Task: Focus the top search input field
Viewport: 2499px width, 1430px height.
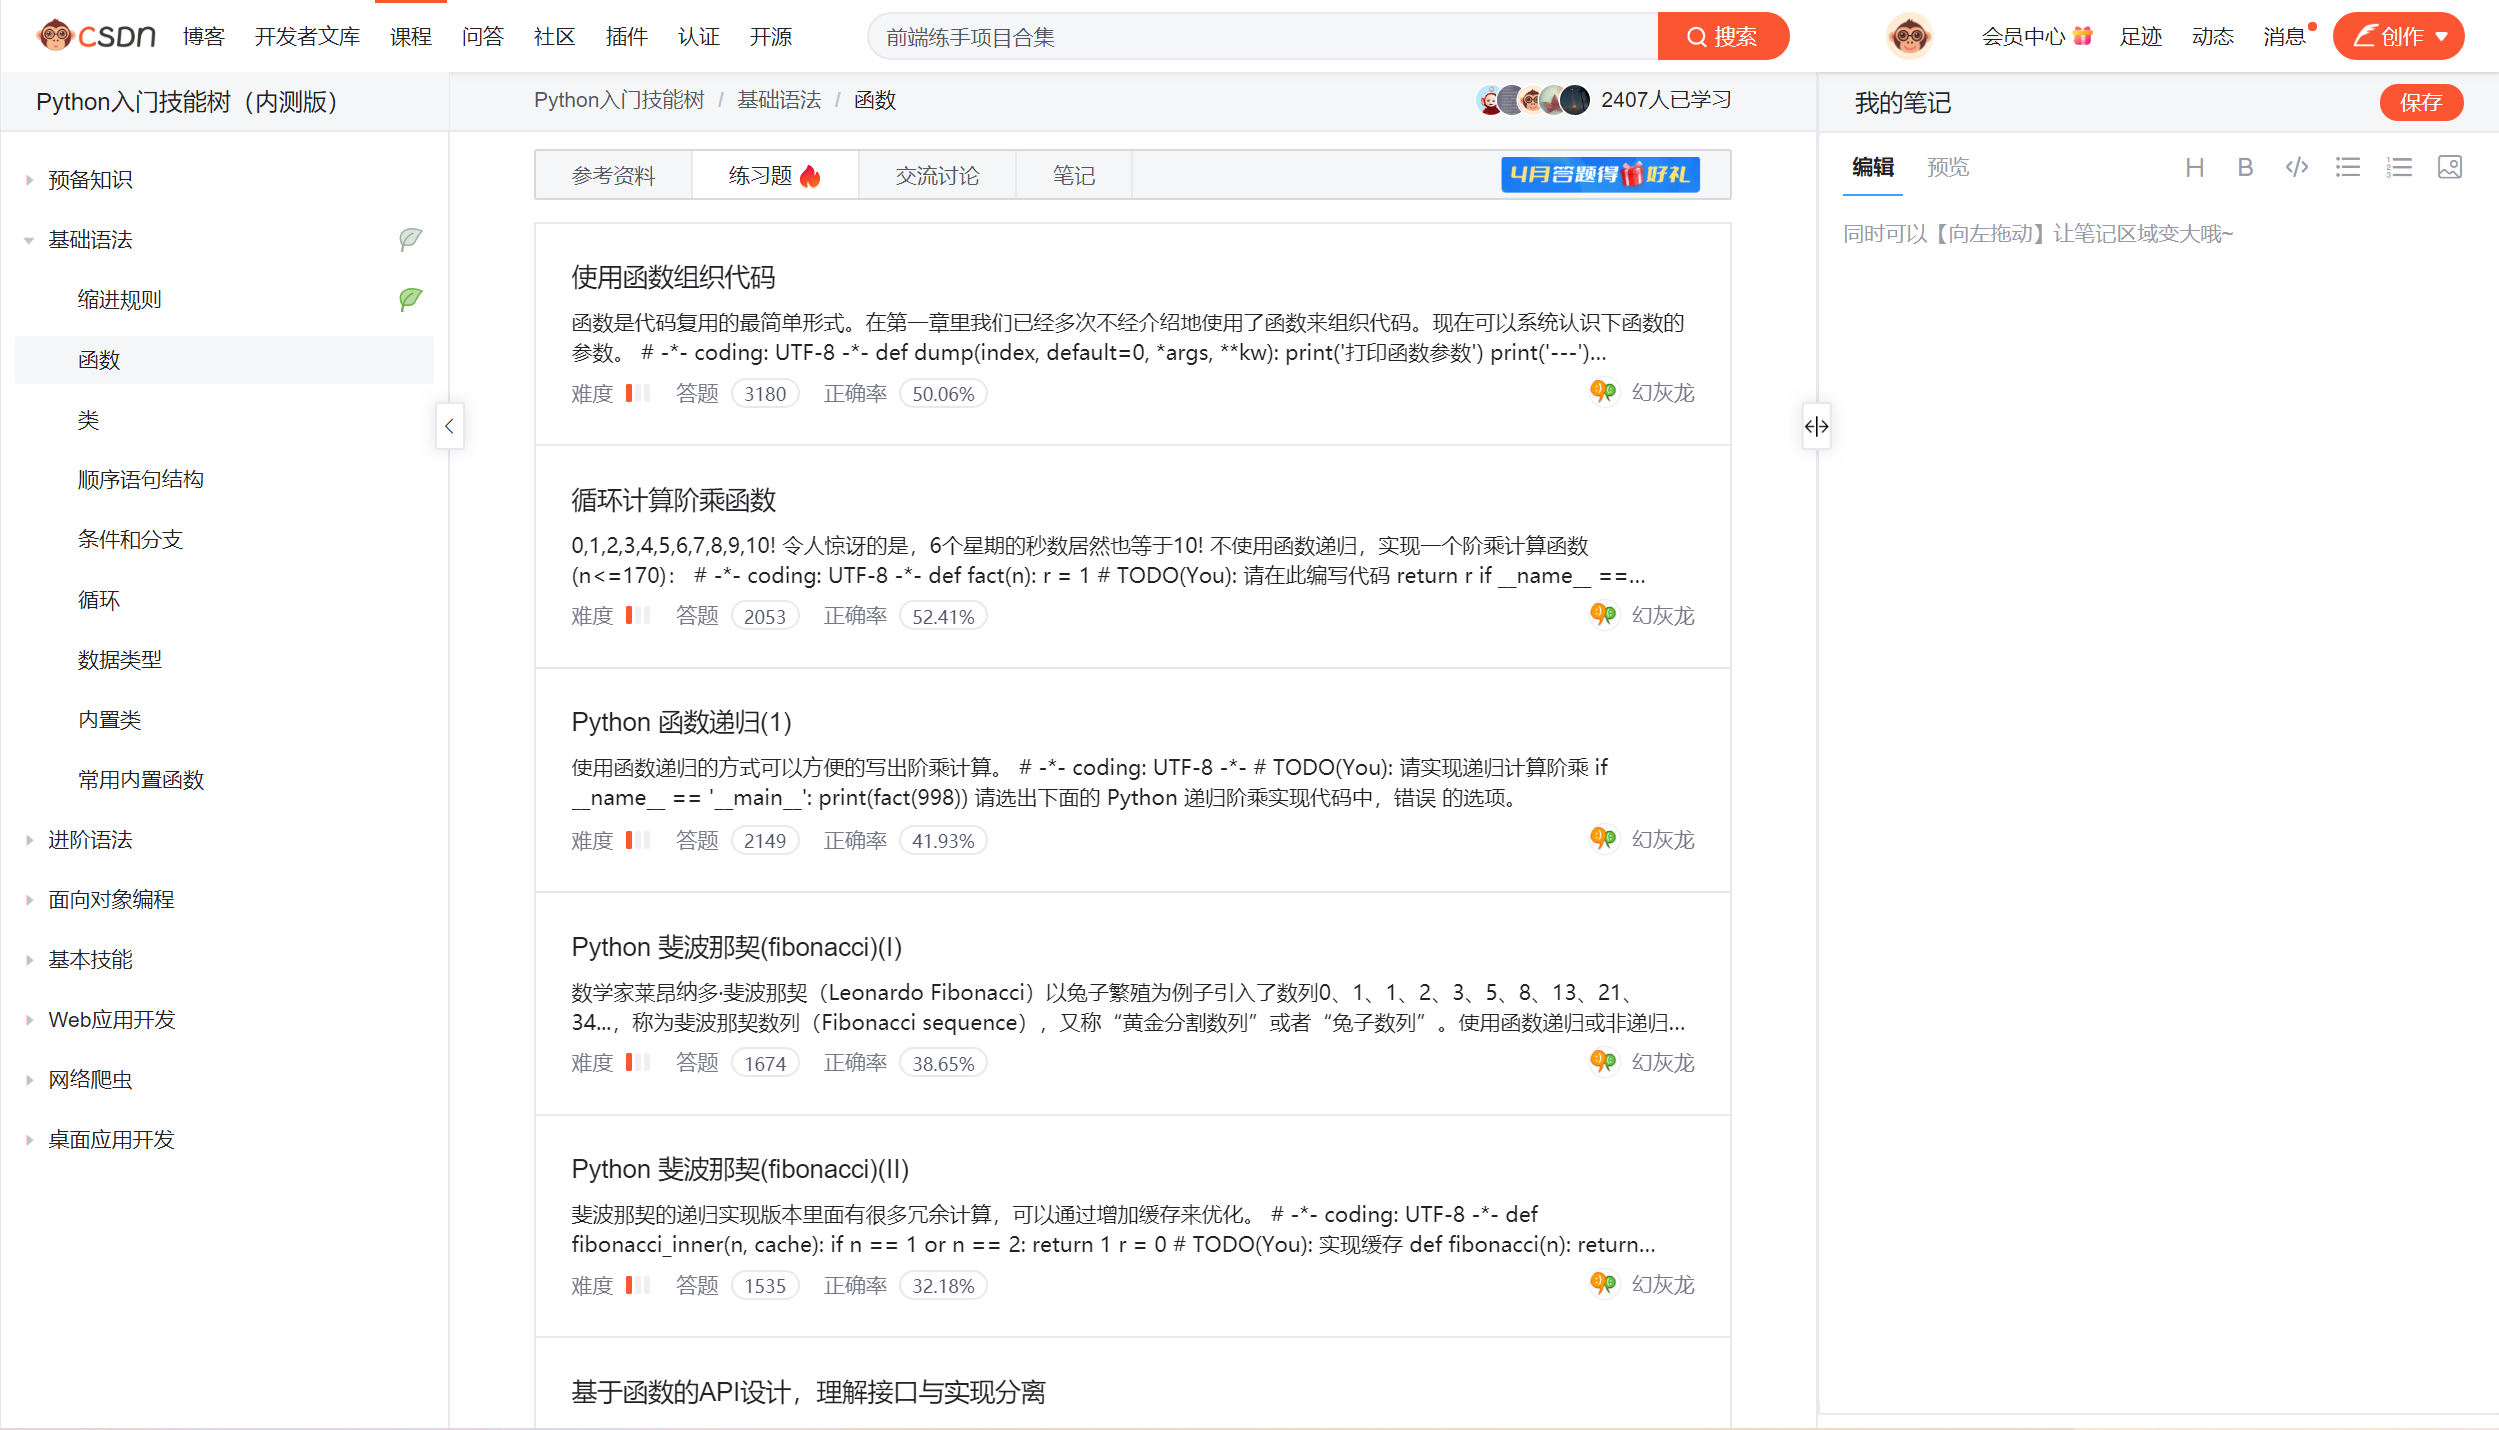Action: pyautogui.click(x=1260, y=37)
